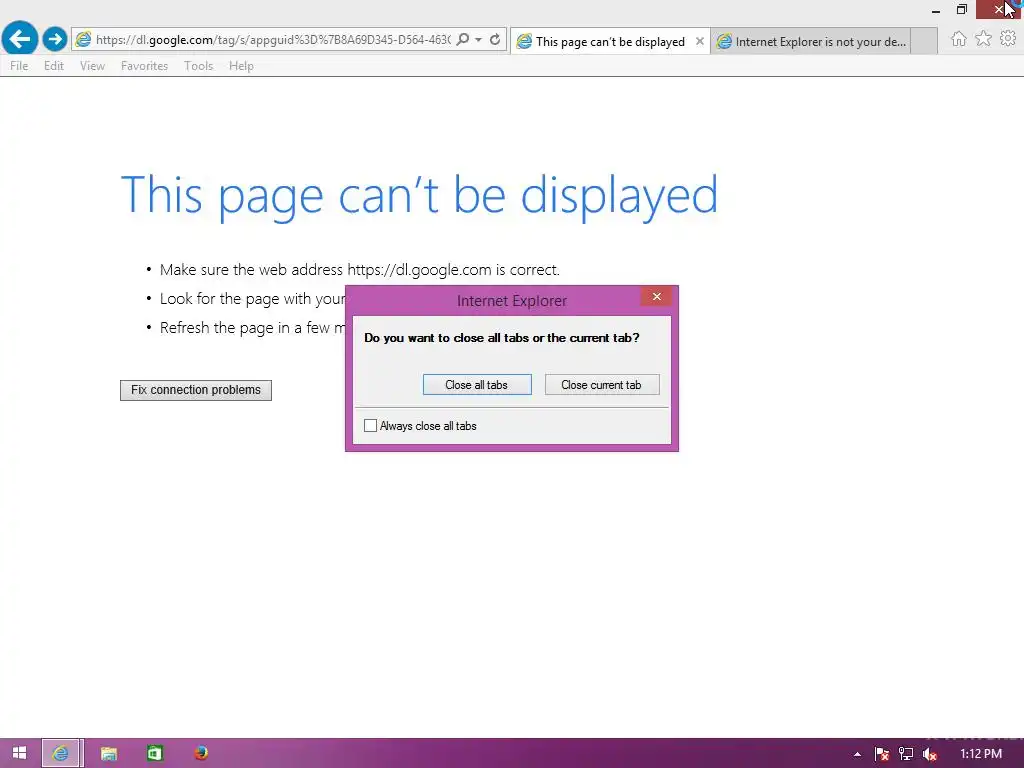Open the Help menu
This screenshot has height=768, width=1024.
241,66
